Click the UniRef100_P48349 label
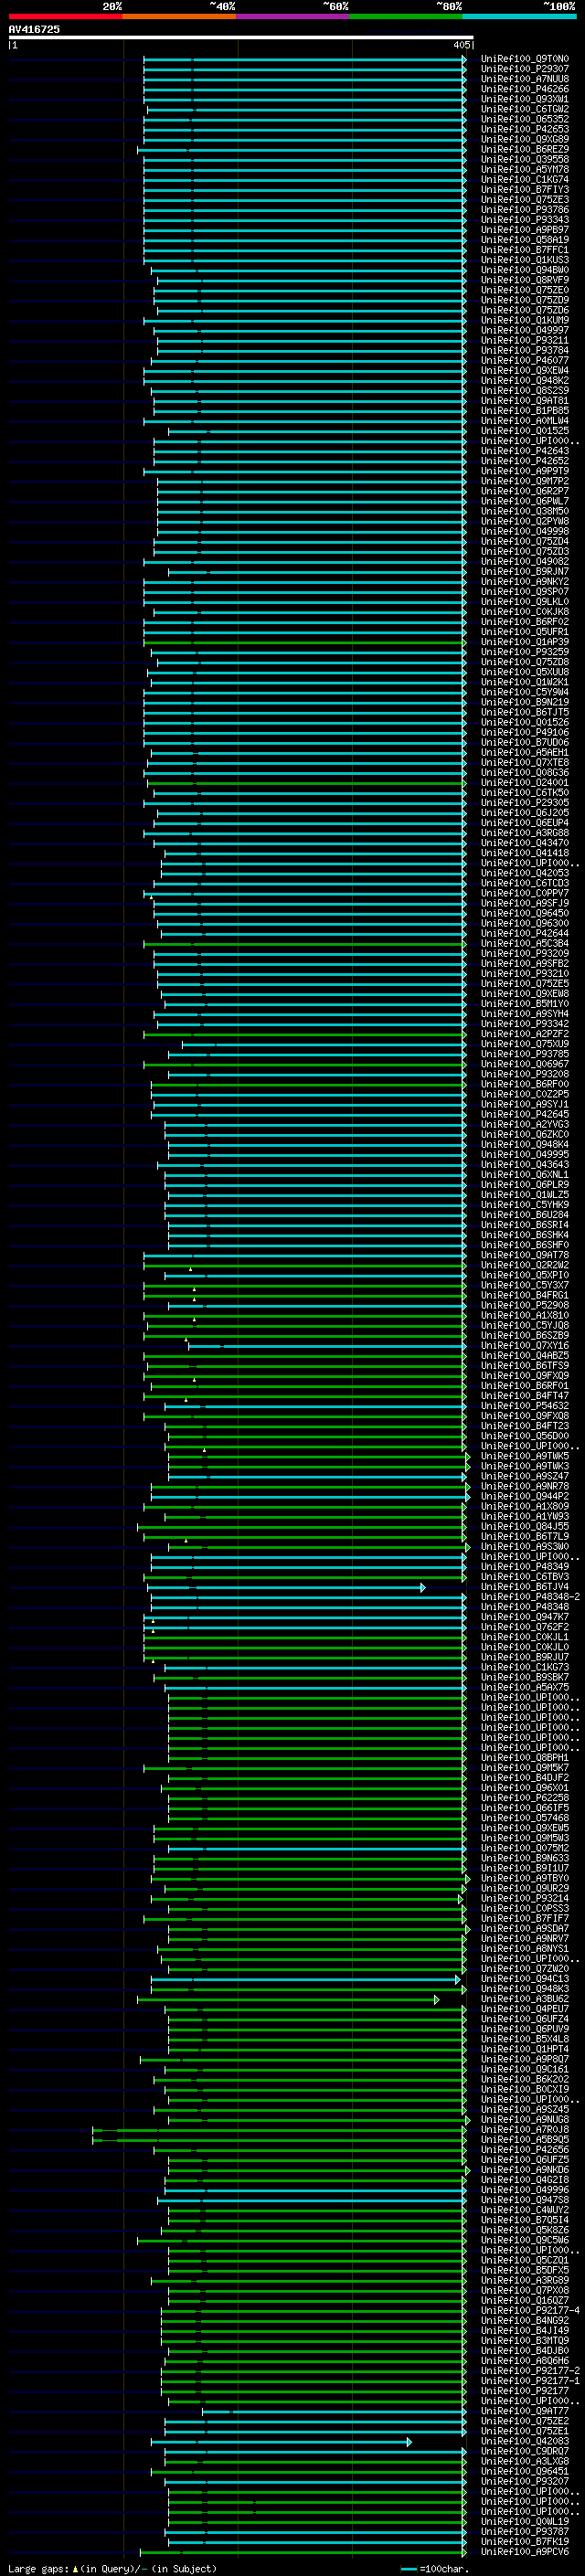The image size is (585, 2576). coord(525,1567)
